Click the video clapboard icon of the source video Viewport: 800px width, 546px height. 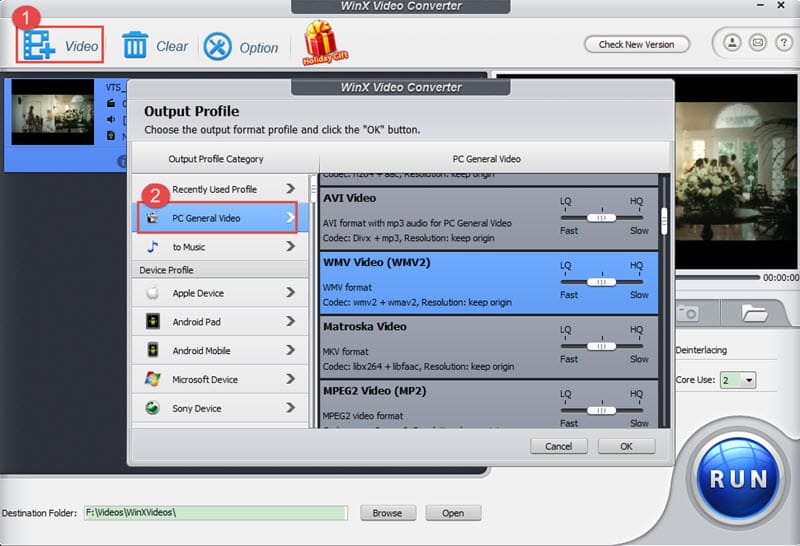[111, 104]
